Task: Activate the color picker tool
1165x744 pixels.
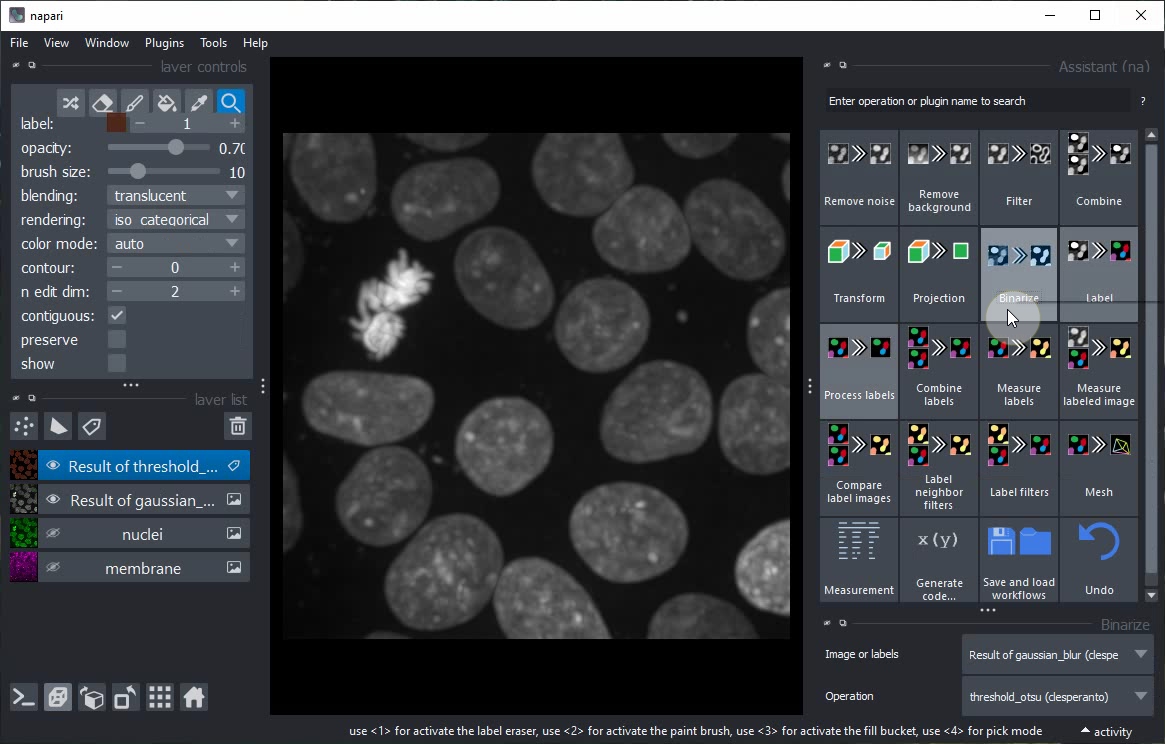Action: tap(199, 102)
